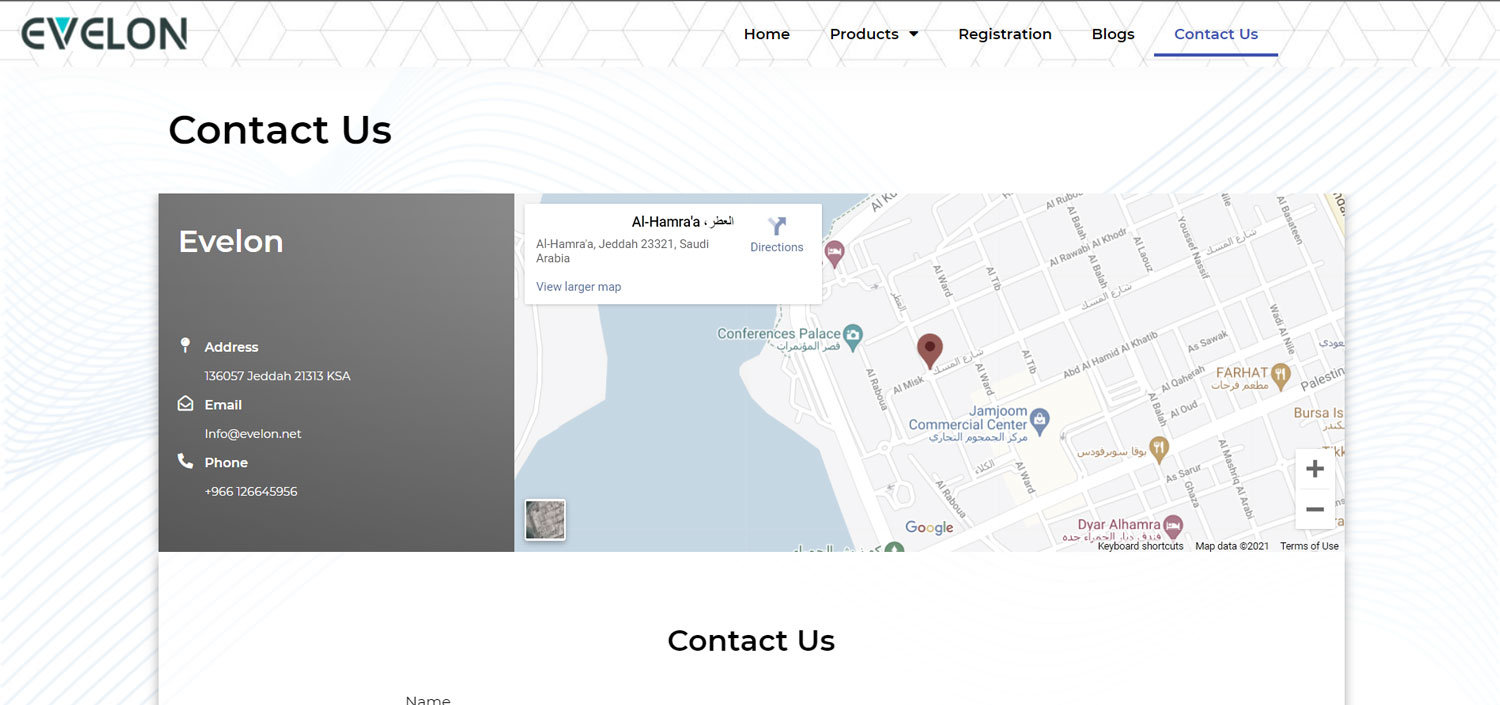Open the map Terms of Use link
Screen dimensions: 1500x705
tap(1309, 546)
